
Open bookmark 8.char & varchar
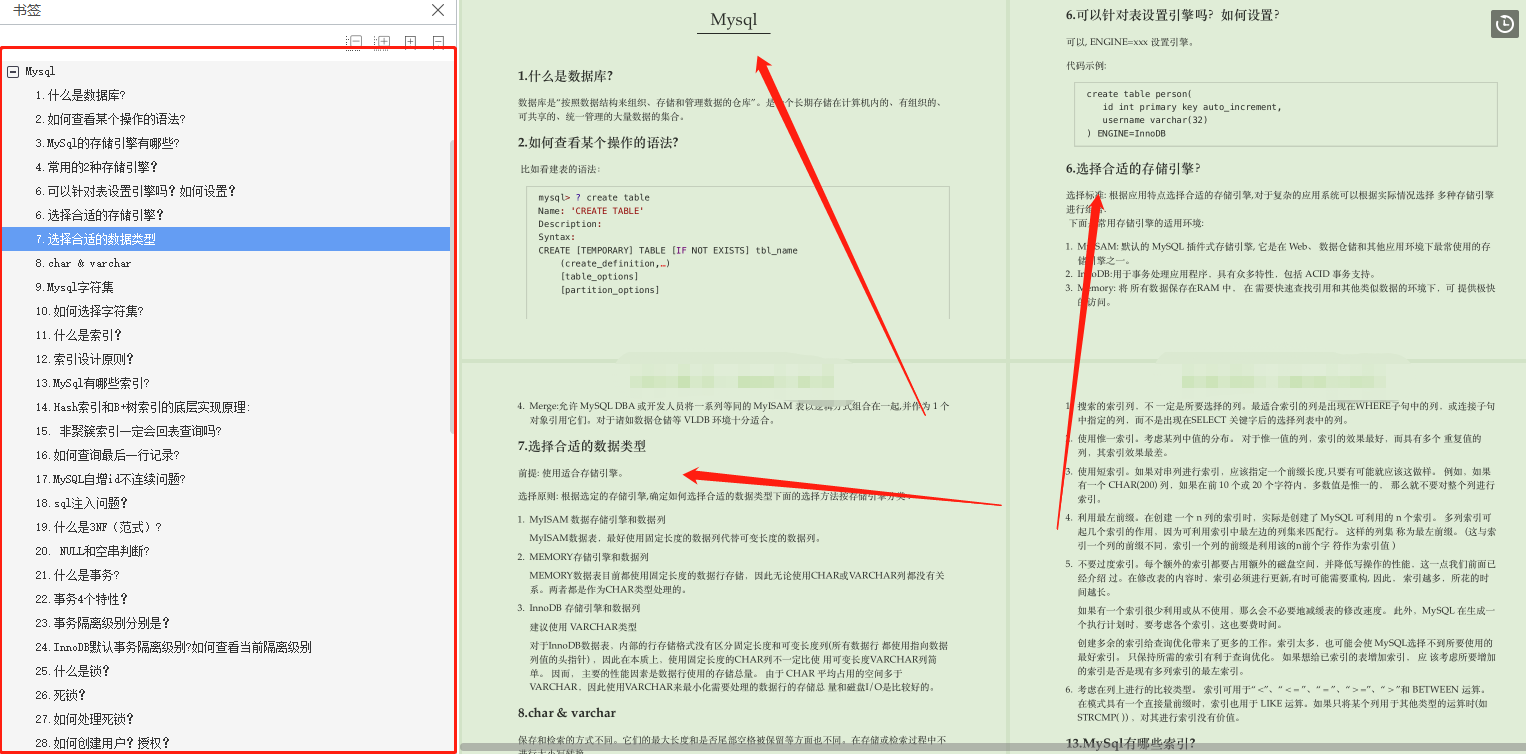[83, 263]
